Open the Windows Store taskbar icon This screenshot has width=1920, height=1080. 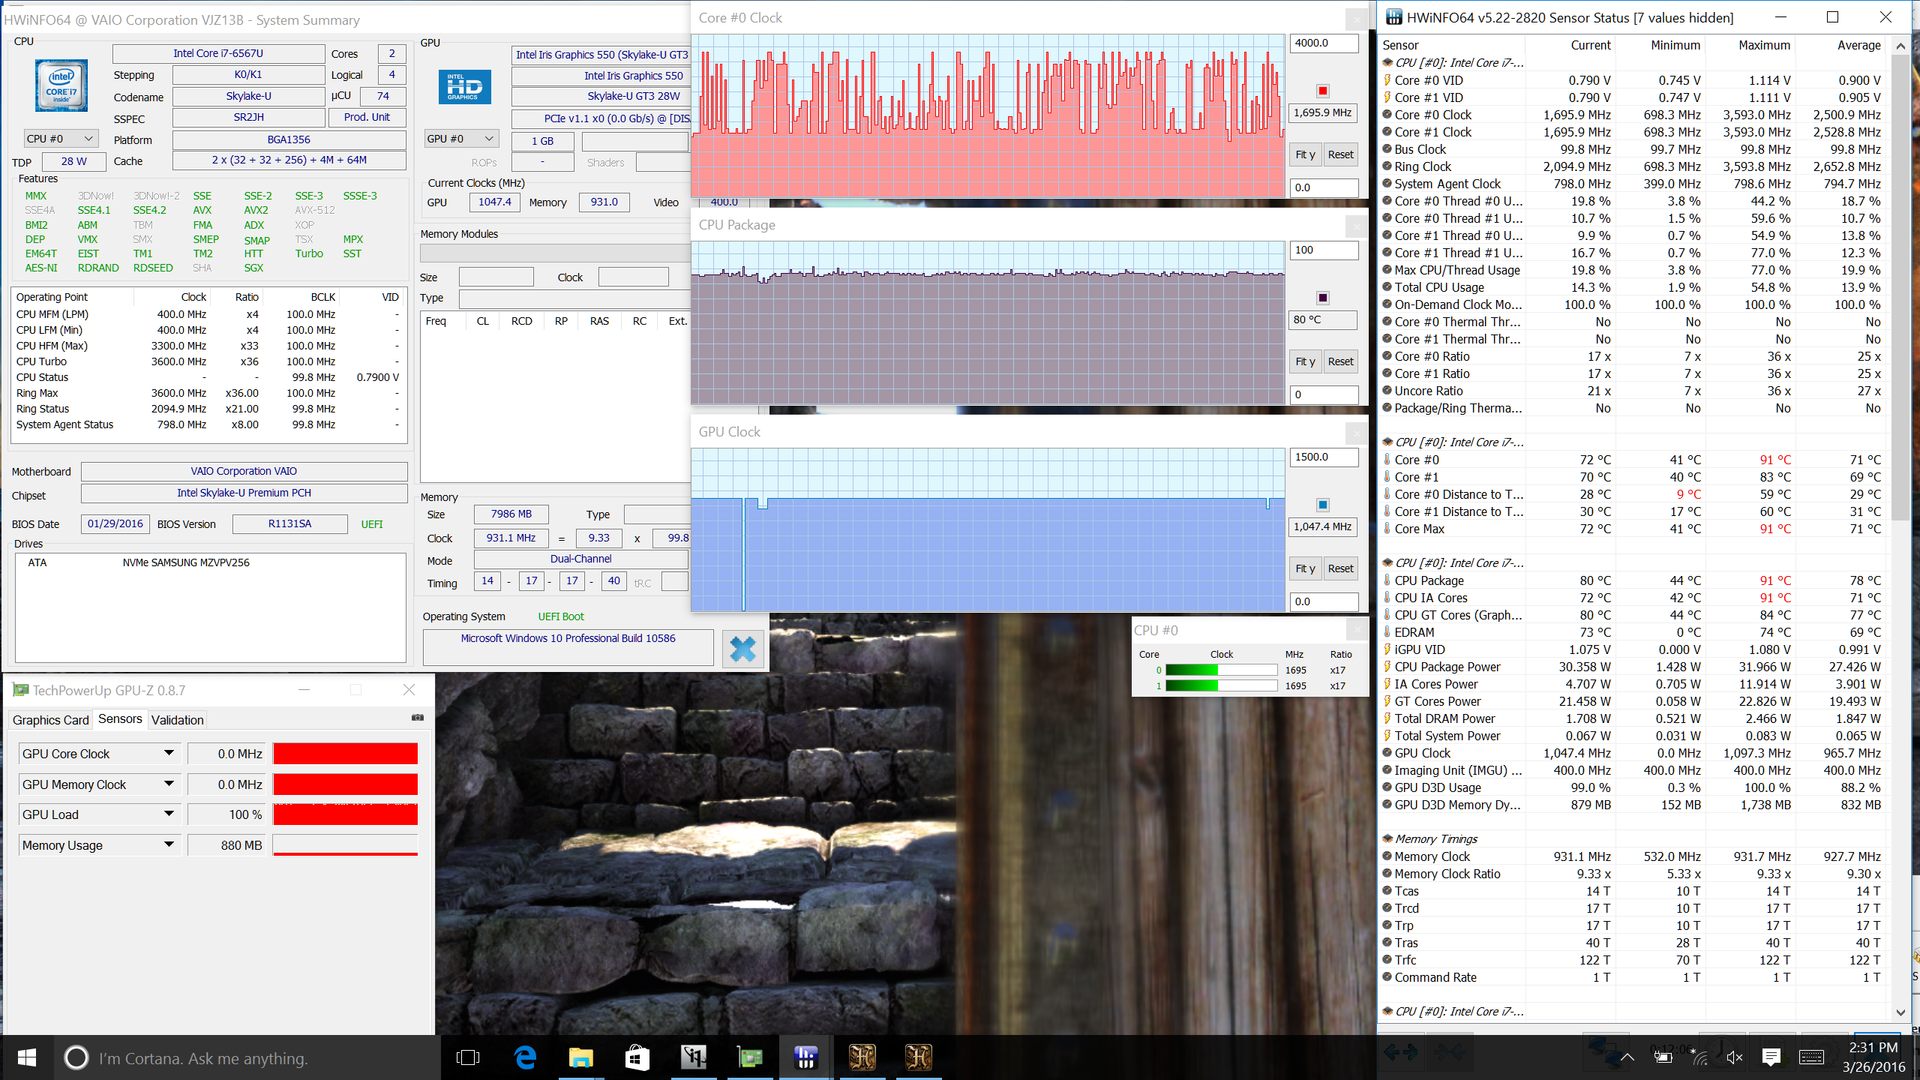point(637,1057)
